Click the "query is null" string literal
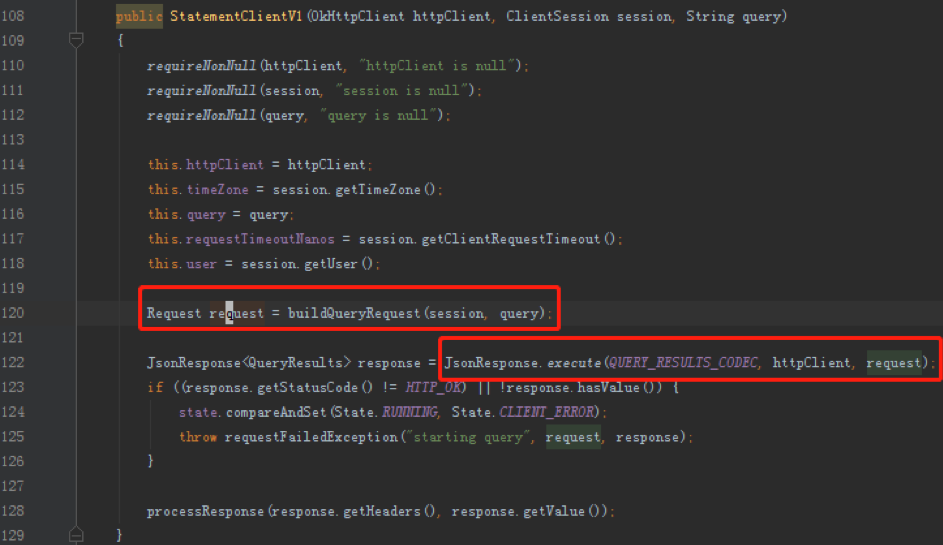943x545 pixels. tap(378, 115)
